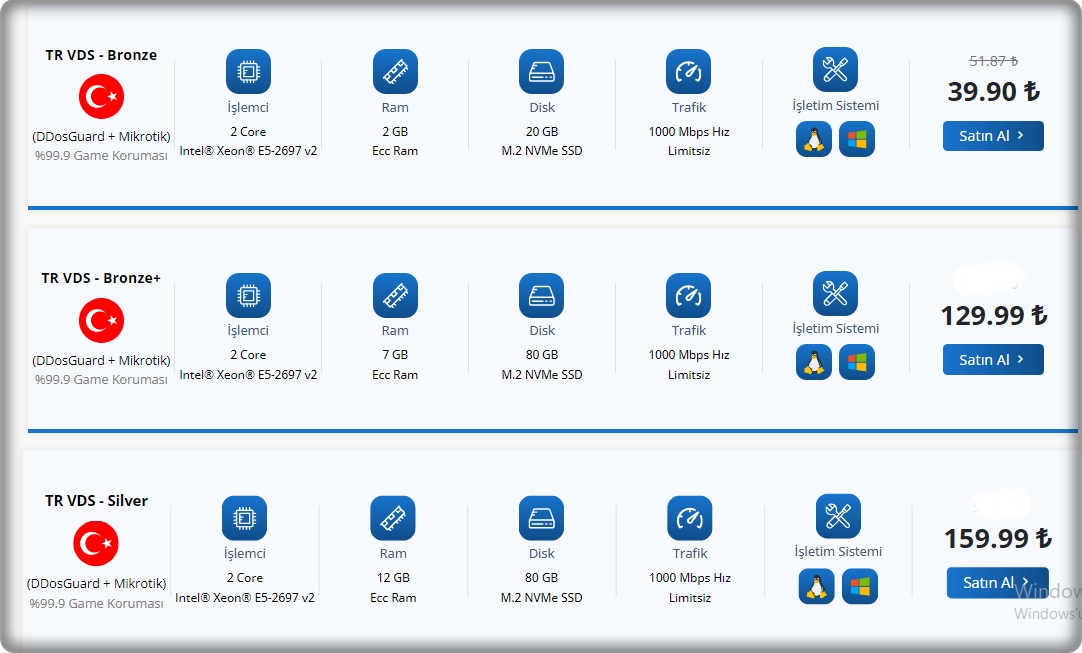Click the Disk icon in Silver row
The height and width of the screenshot is (653, 1082).
[541, 518]
